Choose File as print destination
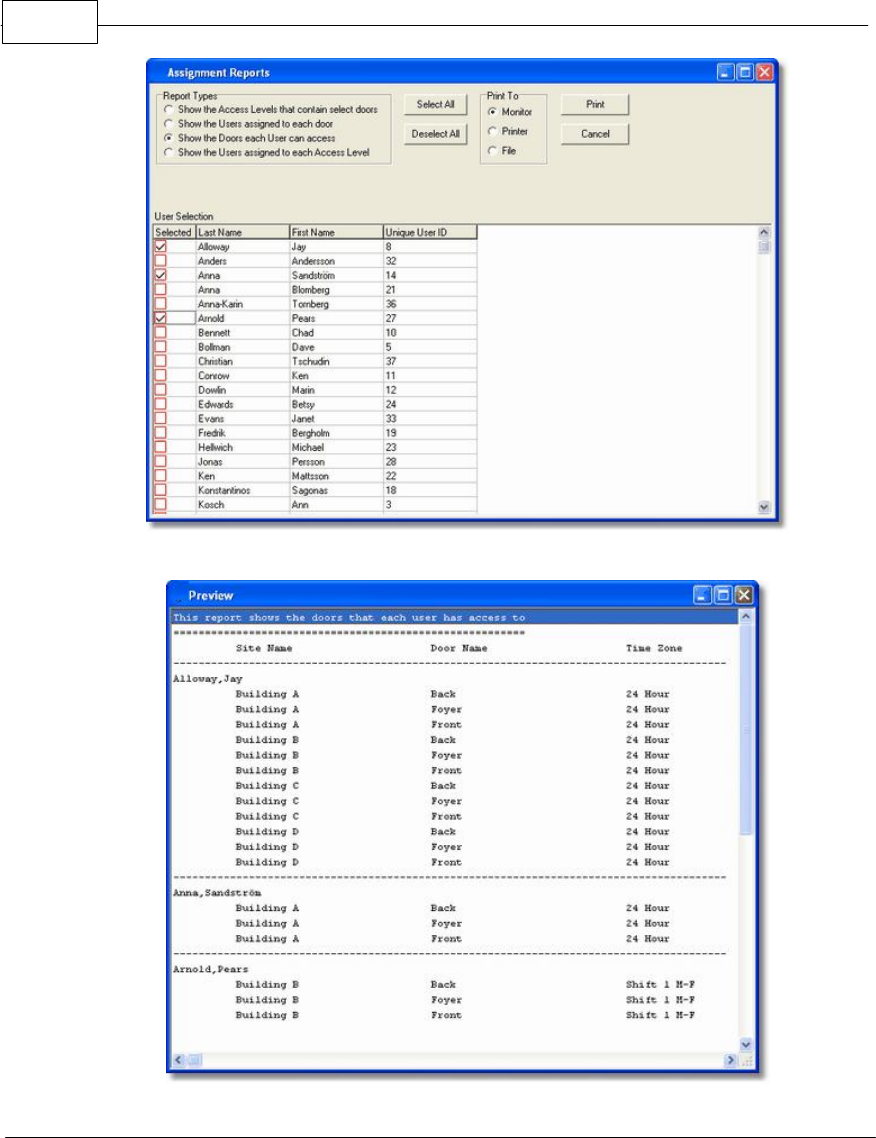Viewport: 876px width, 1138px height. 493,151
